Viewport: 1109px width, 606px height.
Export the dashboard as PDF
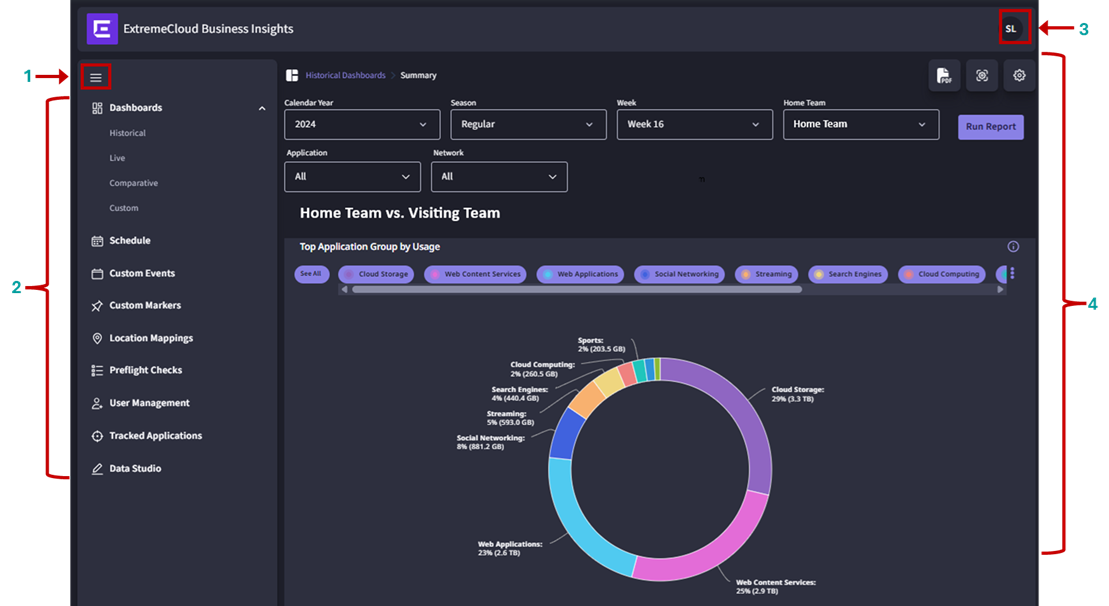pos(944,76)
